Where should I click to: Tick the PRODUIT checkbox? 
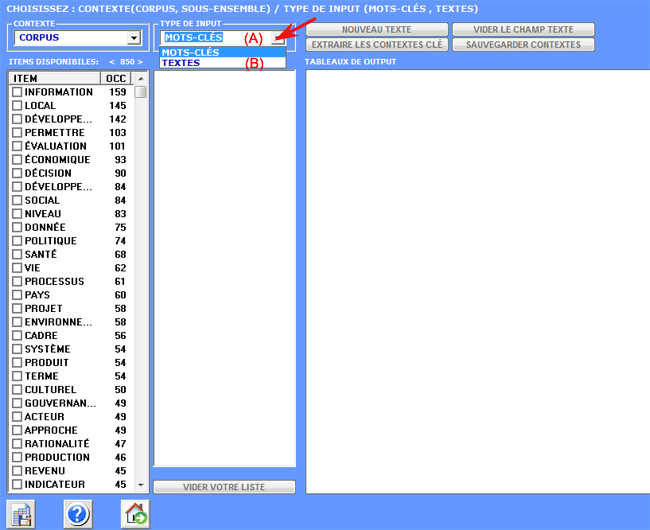click(17, 363)
